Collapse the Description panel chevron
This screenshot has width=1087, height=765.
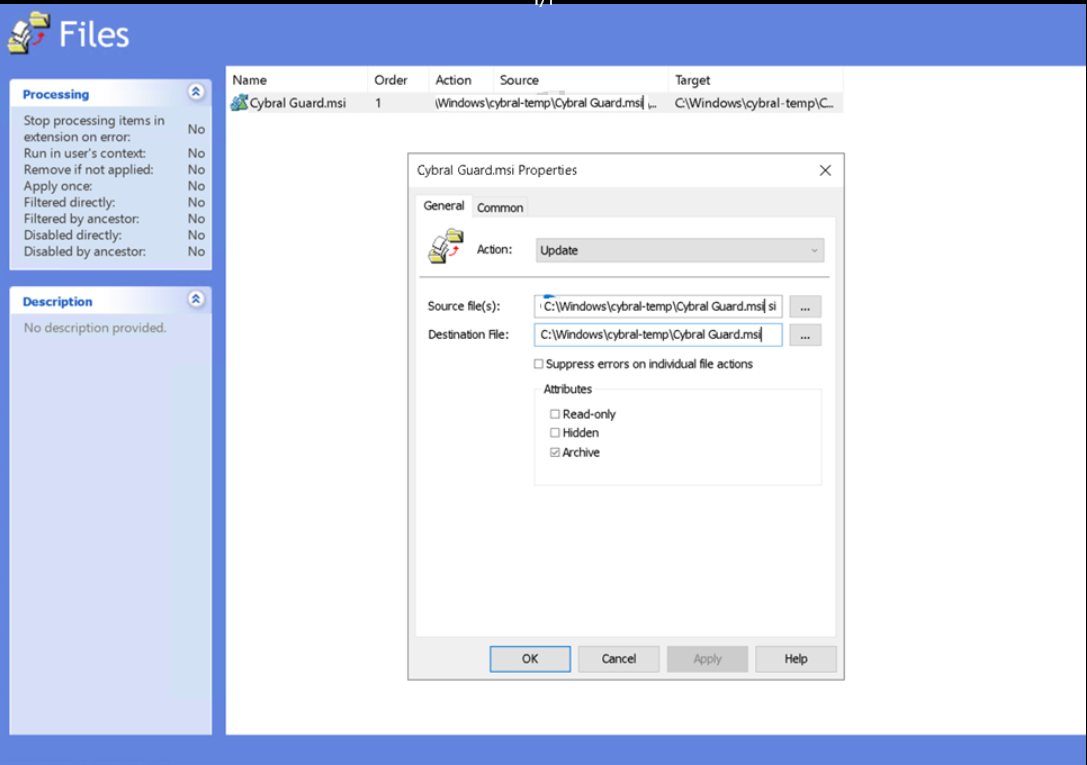coord(196,300)
